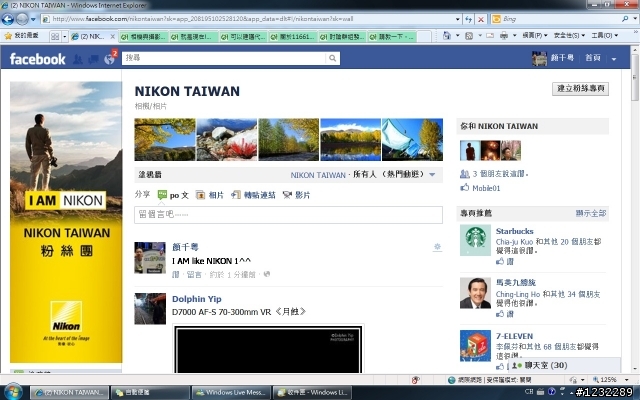
Task: Switch to the 關於11661... tab
Action: 292,37
